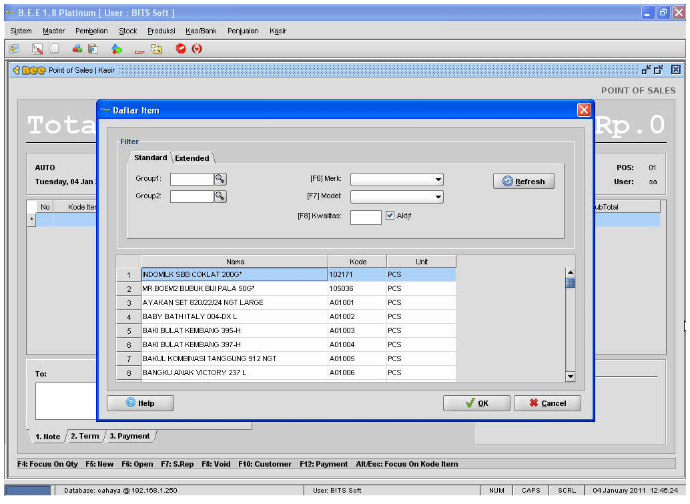The width and height of the screenshot is (690, 504).
Task: Click the Nama column header
Action: click(235, 261)
